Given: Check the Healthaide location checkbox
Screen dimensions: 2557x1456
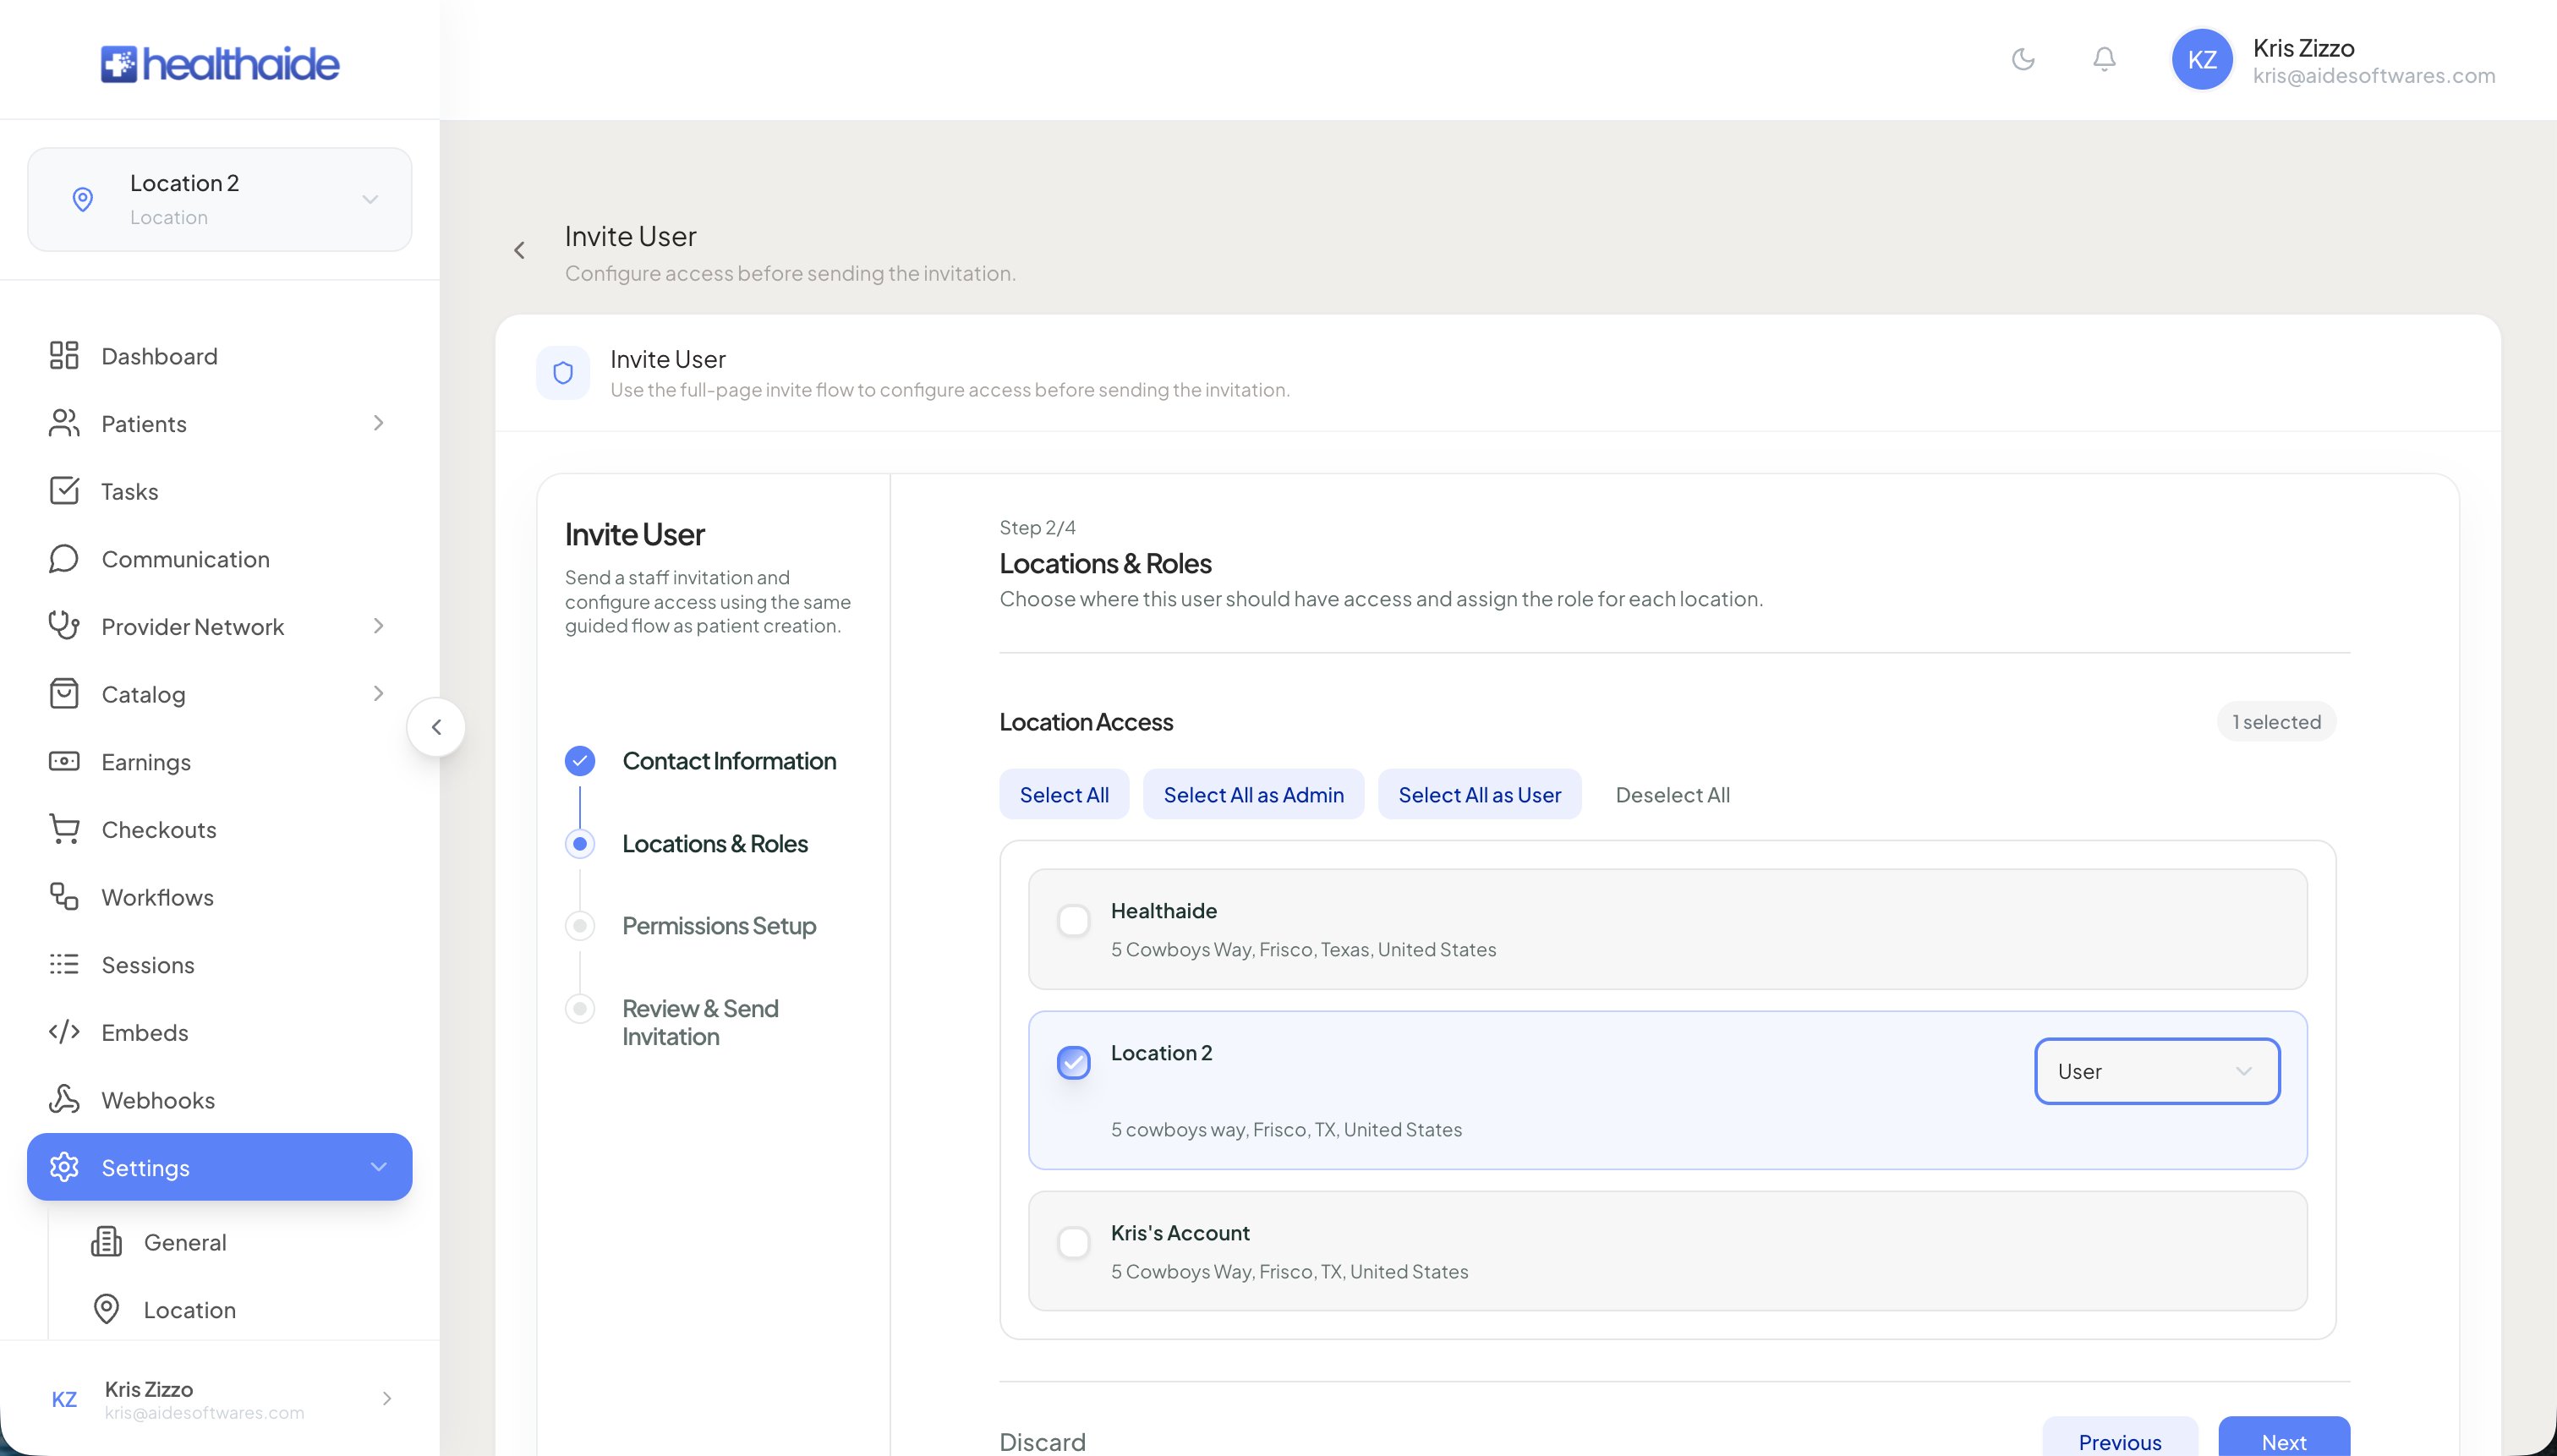Looking at the screenshot, I should pyautogui.click(x=1074, y=920).
